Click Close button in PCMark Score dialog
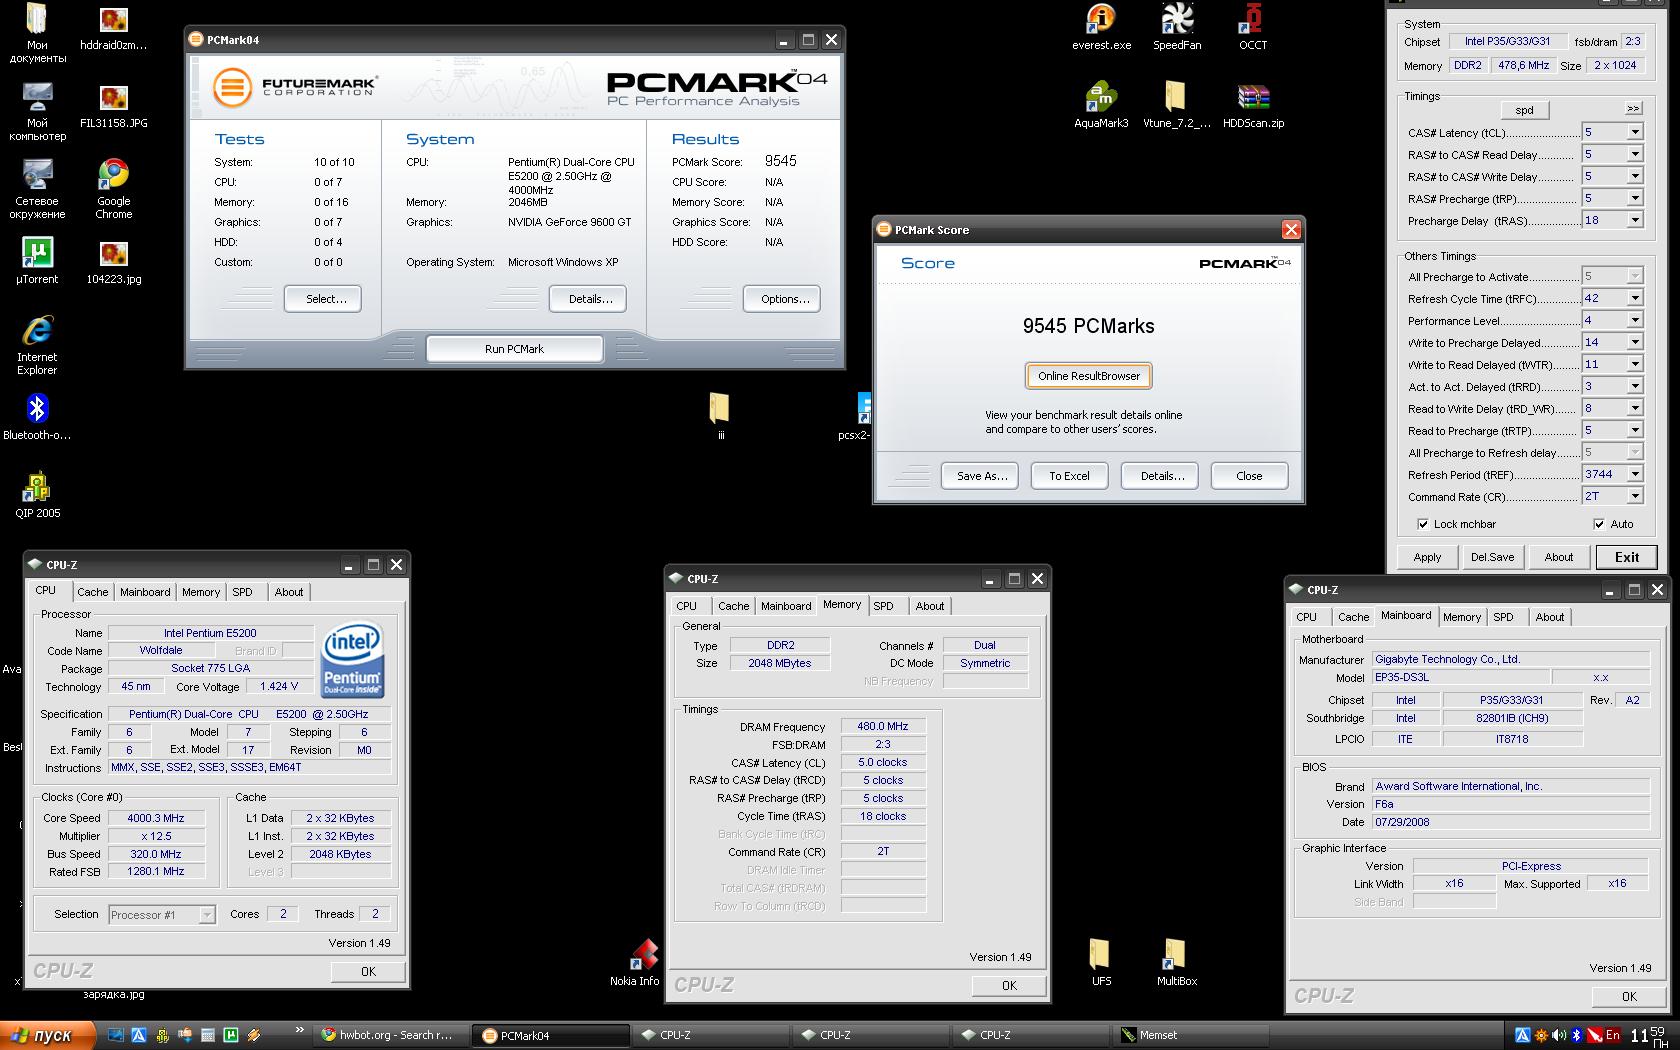 [x=1249, y=476]
